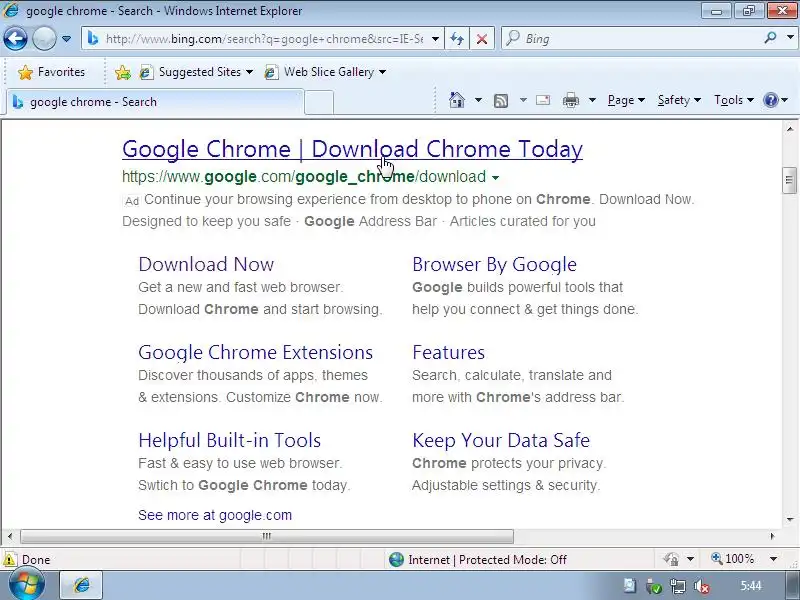800x600 pixels.
Task: Click the Ad label beside description
Action: click(x=132, y=201)
